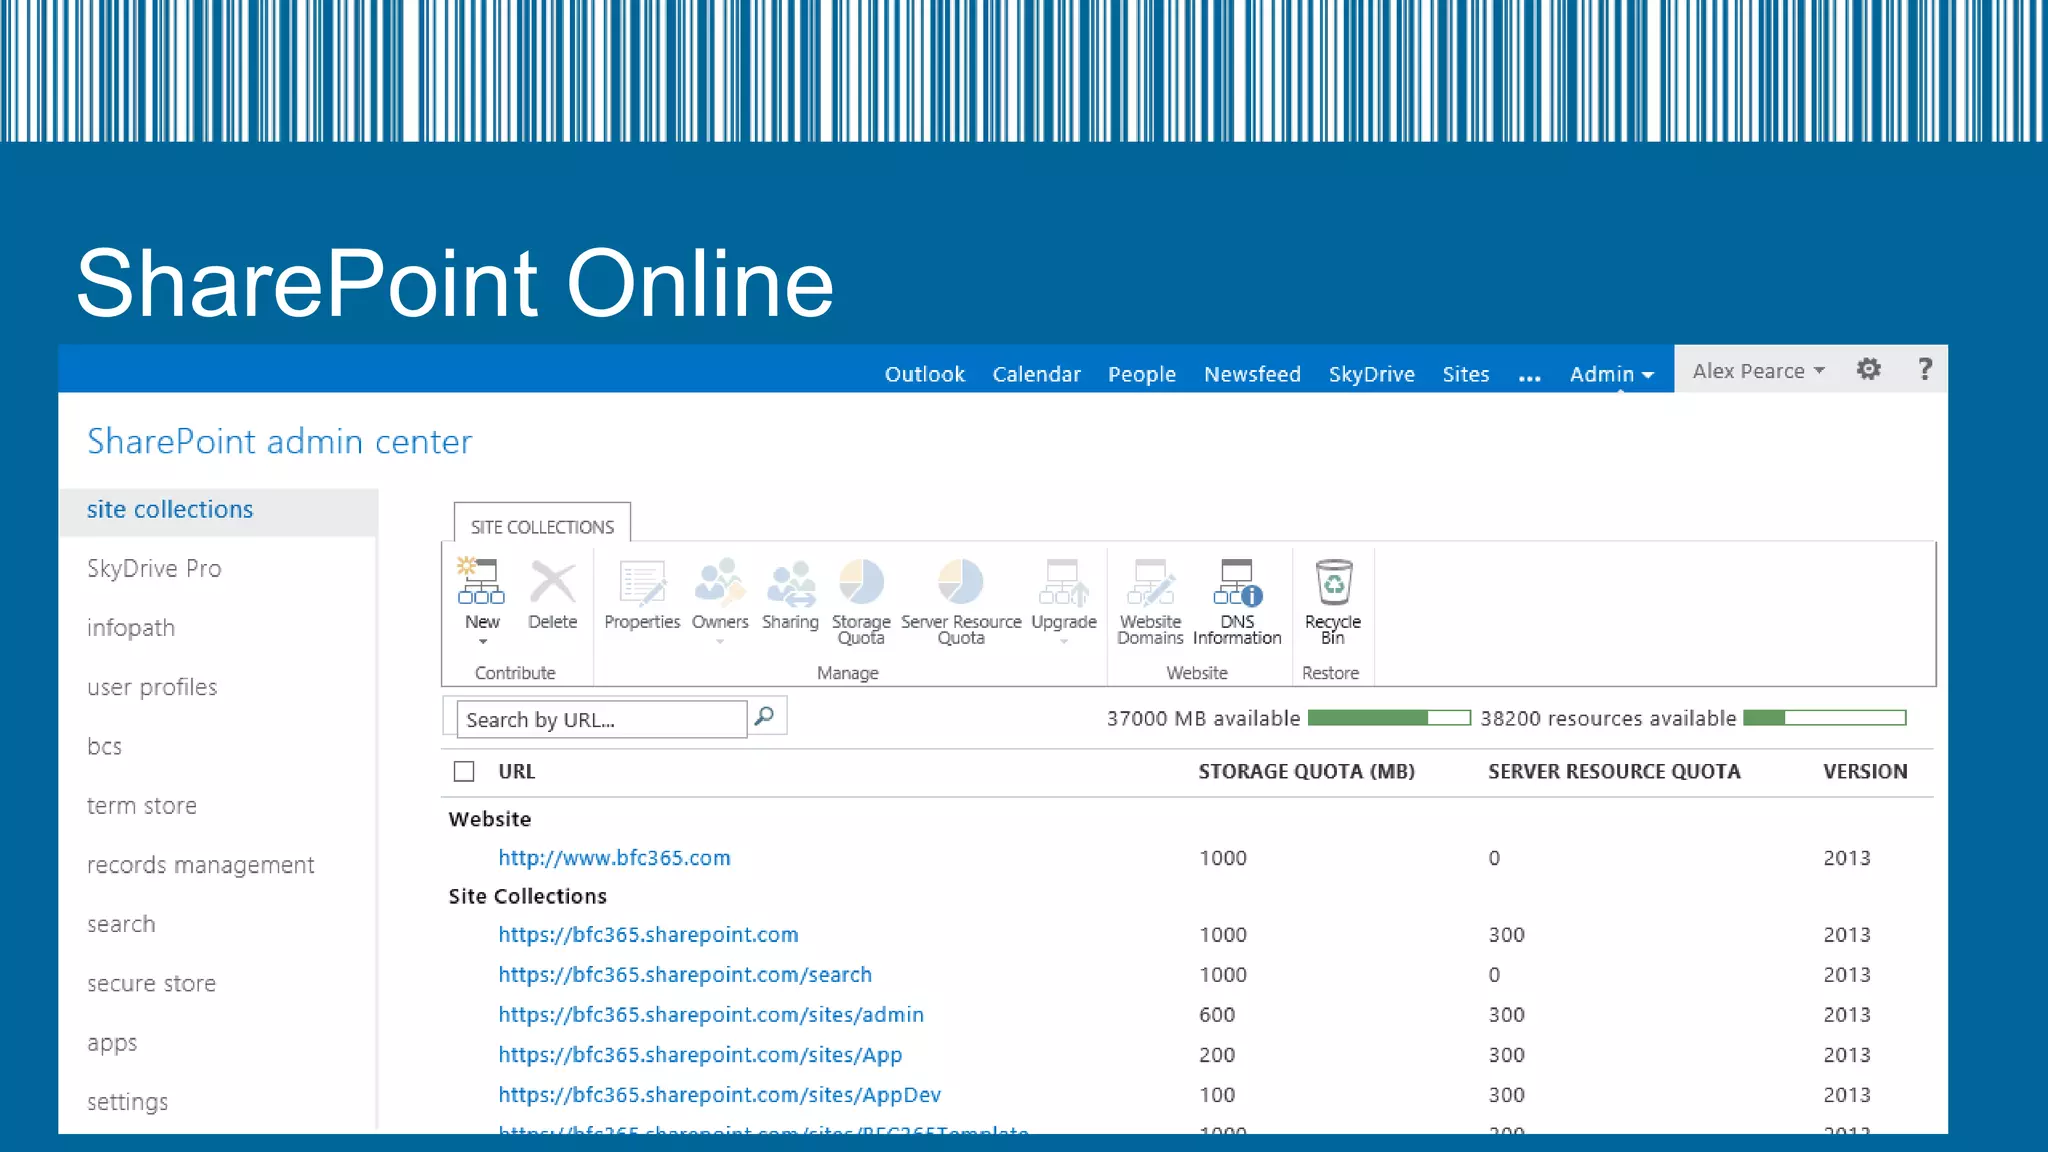Image resolution: width=2048 pixels, height=1152 pixels.
Task: Open term store in the sidebar
Action: click(142, 805)
